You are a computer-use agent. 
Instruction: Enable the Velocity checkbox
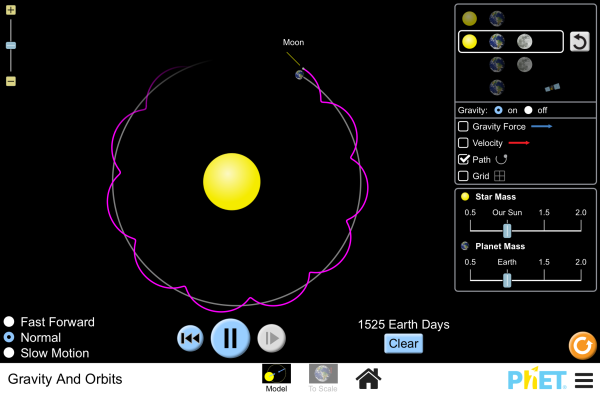(x=463, y=143)
